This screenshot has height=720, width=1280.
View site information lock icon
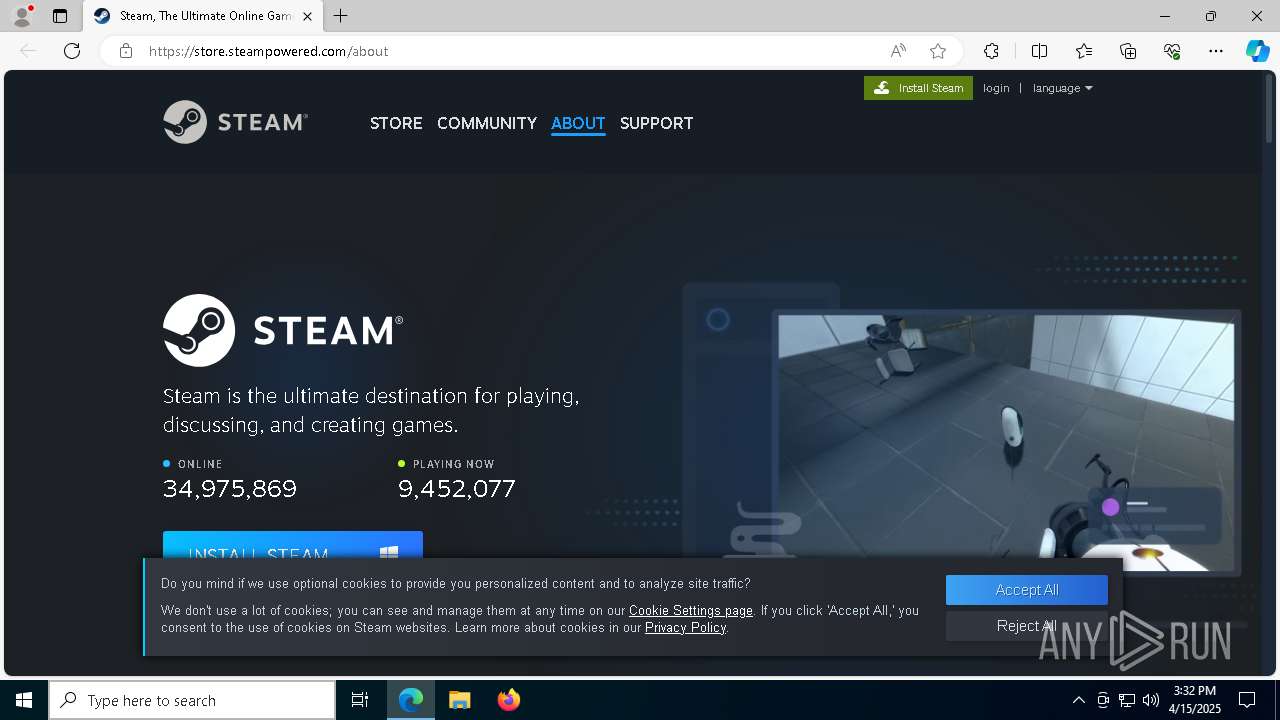(x=126, y=51)
